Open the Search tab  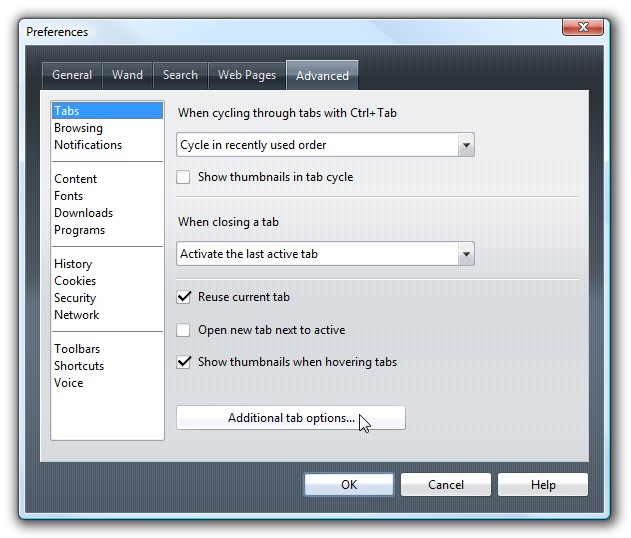click(x=180, y=75)
